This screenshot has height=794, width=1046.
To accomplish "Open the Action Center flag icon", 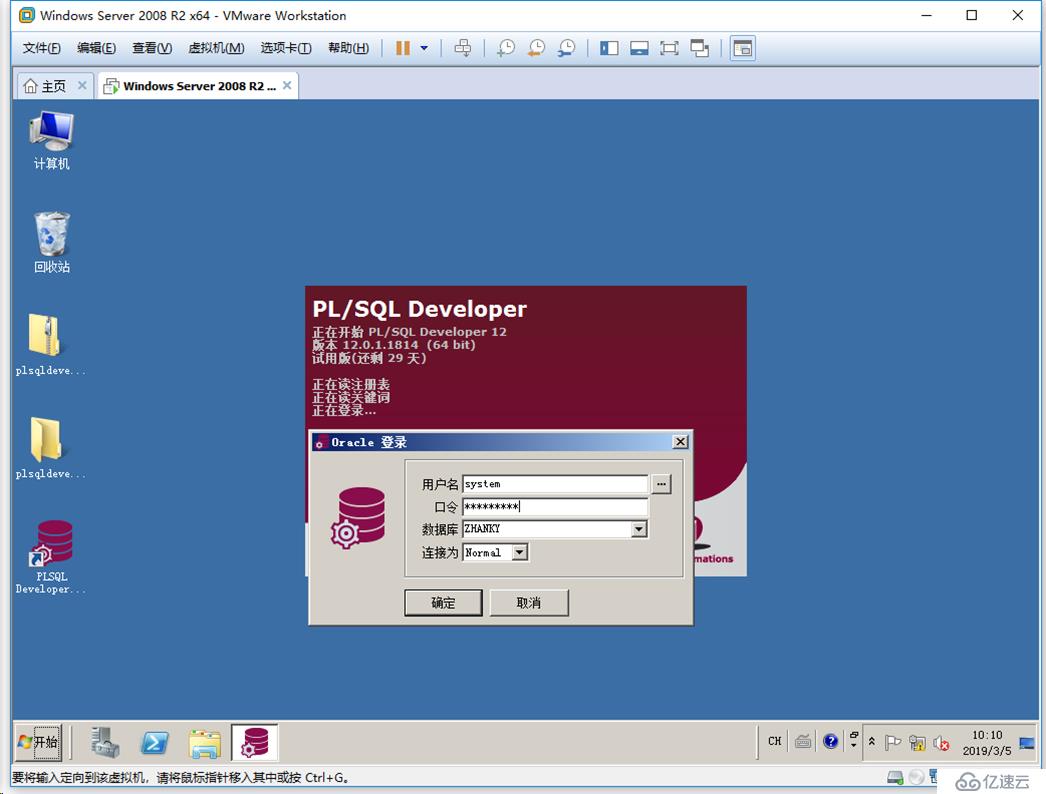I will point(893,742).
